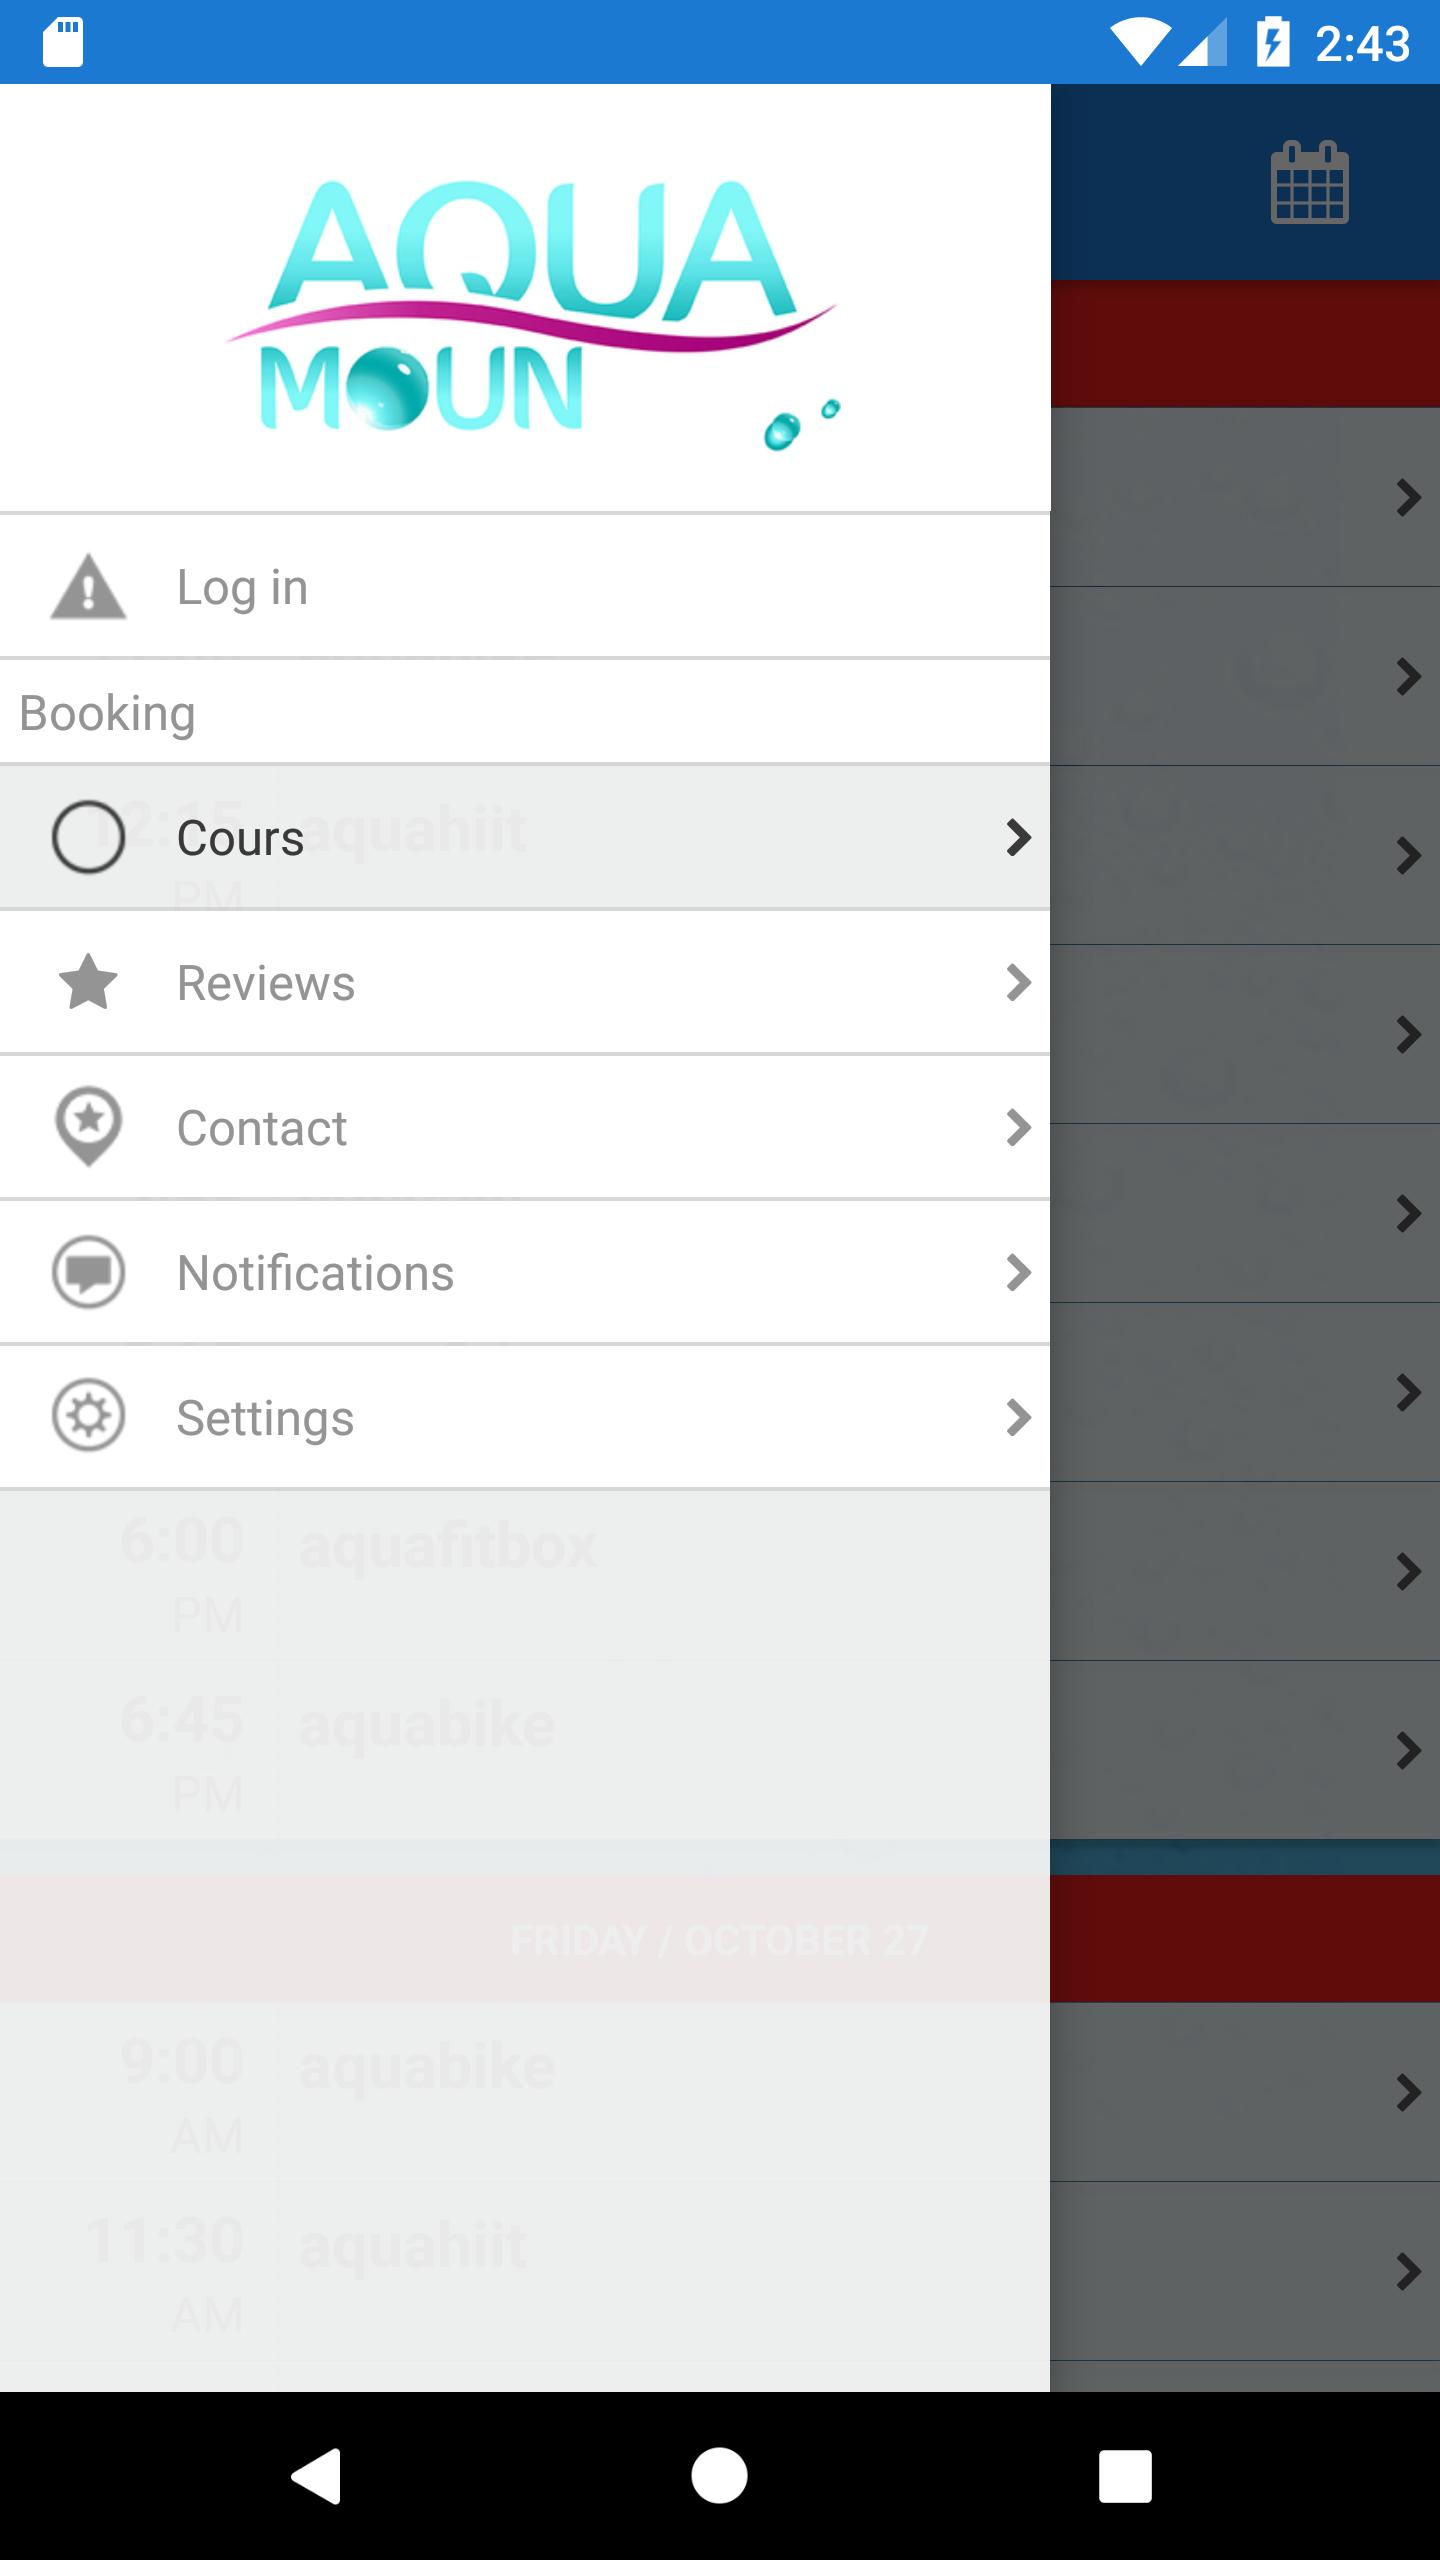Expand the Reviews chevron arrow
1440x2560 pixels.
tap(1018, 982)
